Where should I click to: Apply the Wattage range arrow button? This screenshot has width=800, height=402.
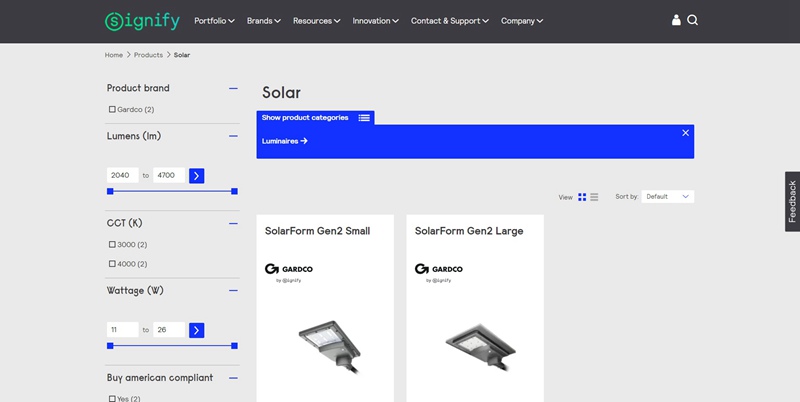(x=196, y=330)
